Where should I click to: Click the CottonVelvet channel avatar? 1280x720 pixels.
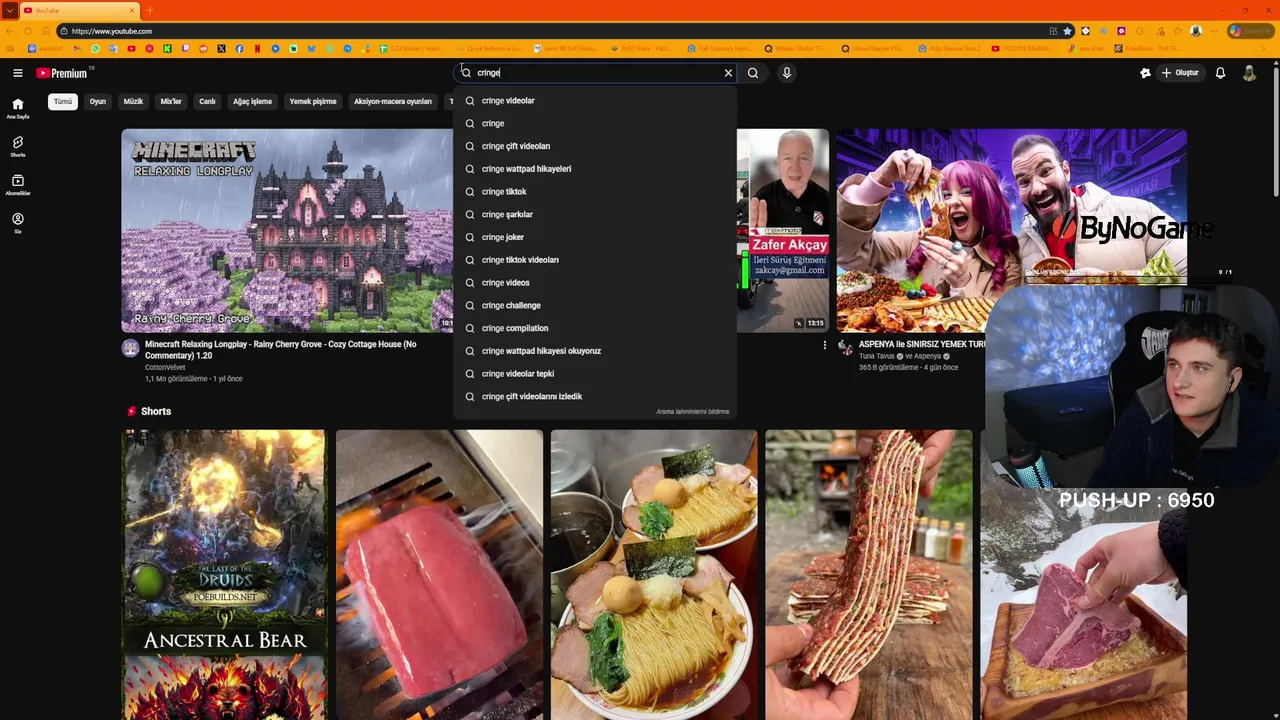[130, 348]
